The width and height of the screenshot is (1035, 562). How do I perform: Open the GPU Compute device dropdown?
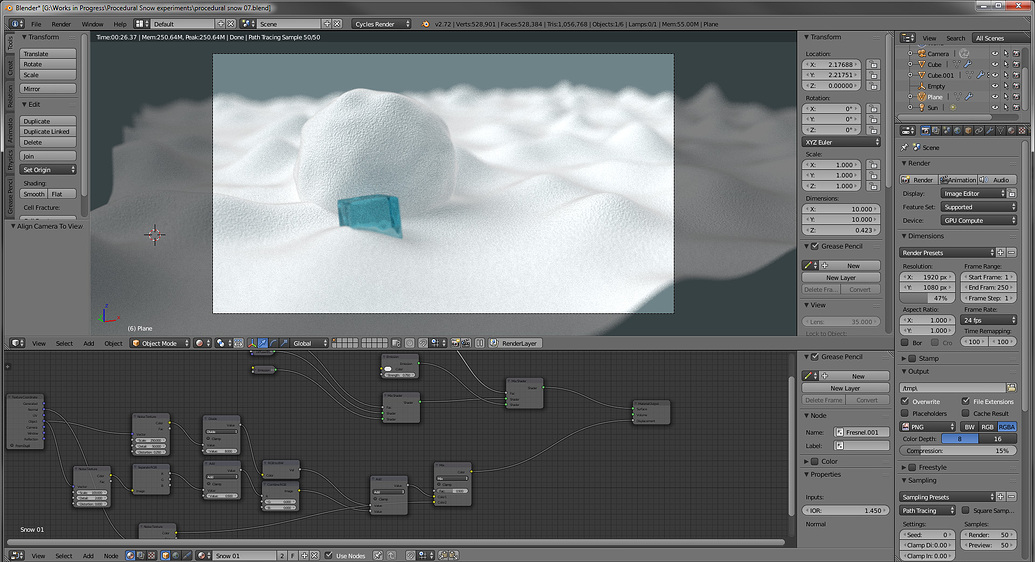978,221
